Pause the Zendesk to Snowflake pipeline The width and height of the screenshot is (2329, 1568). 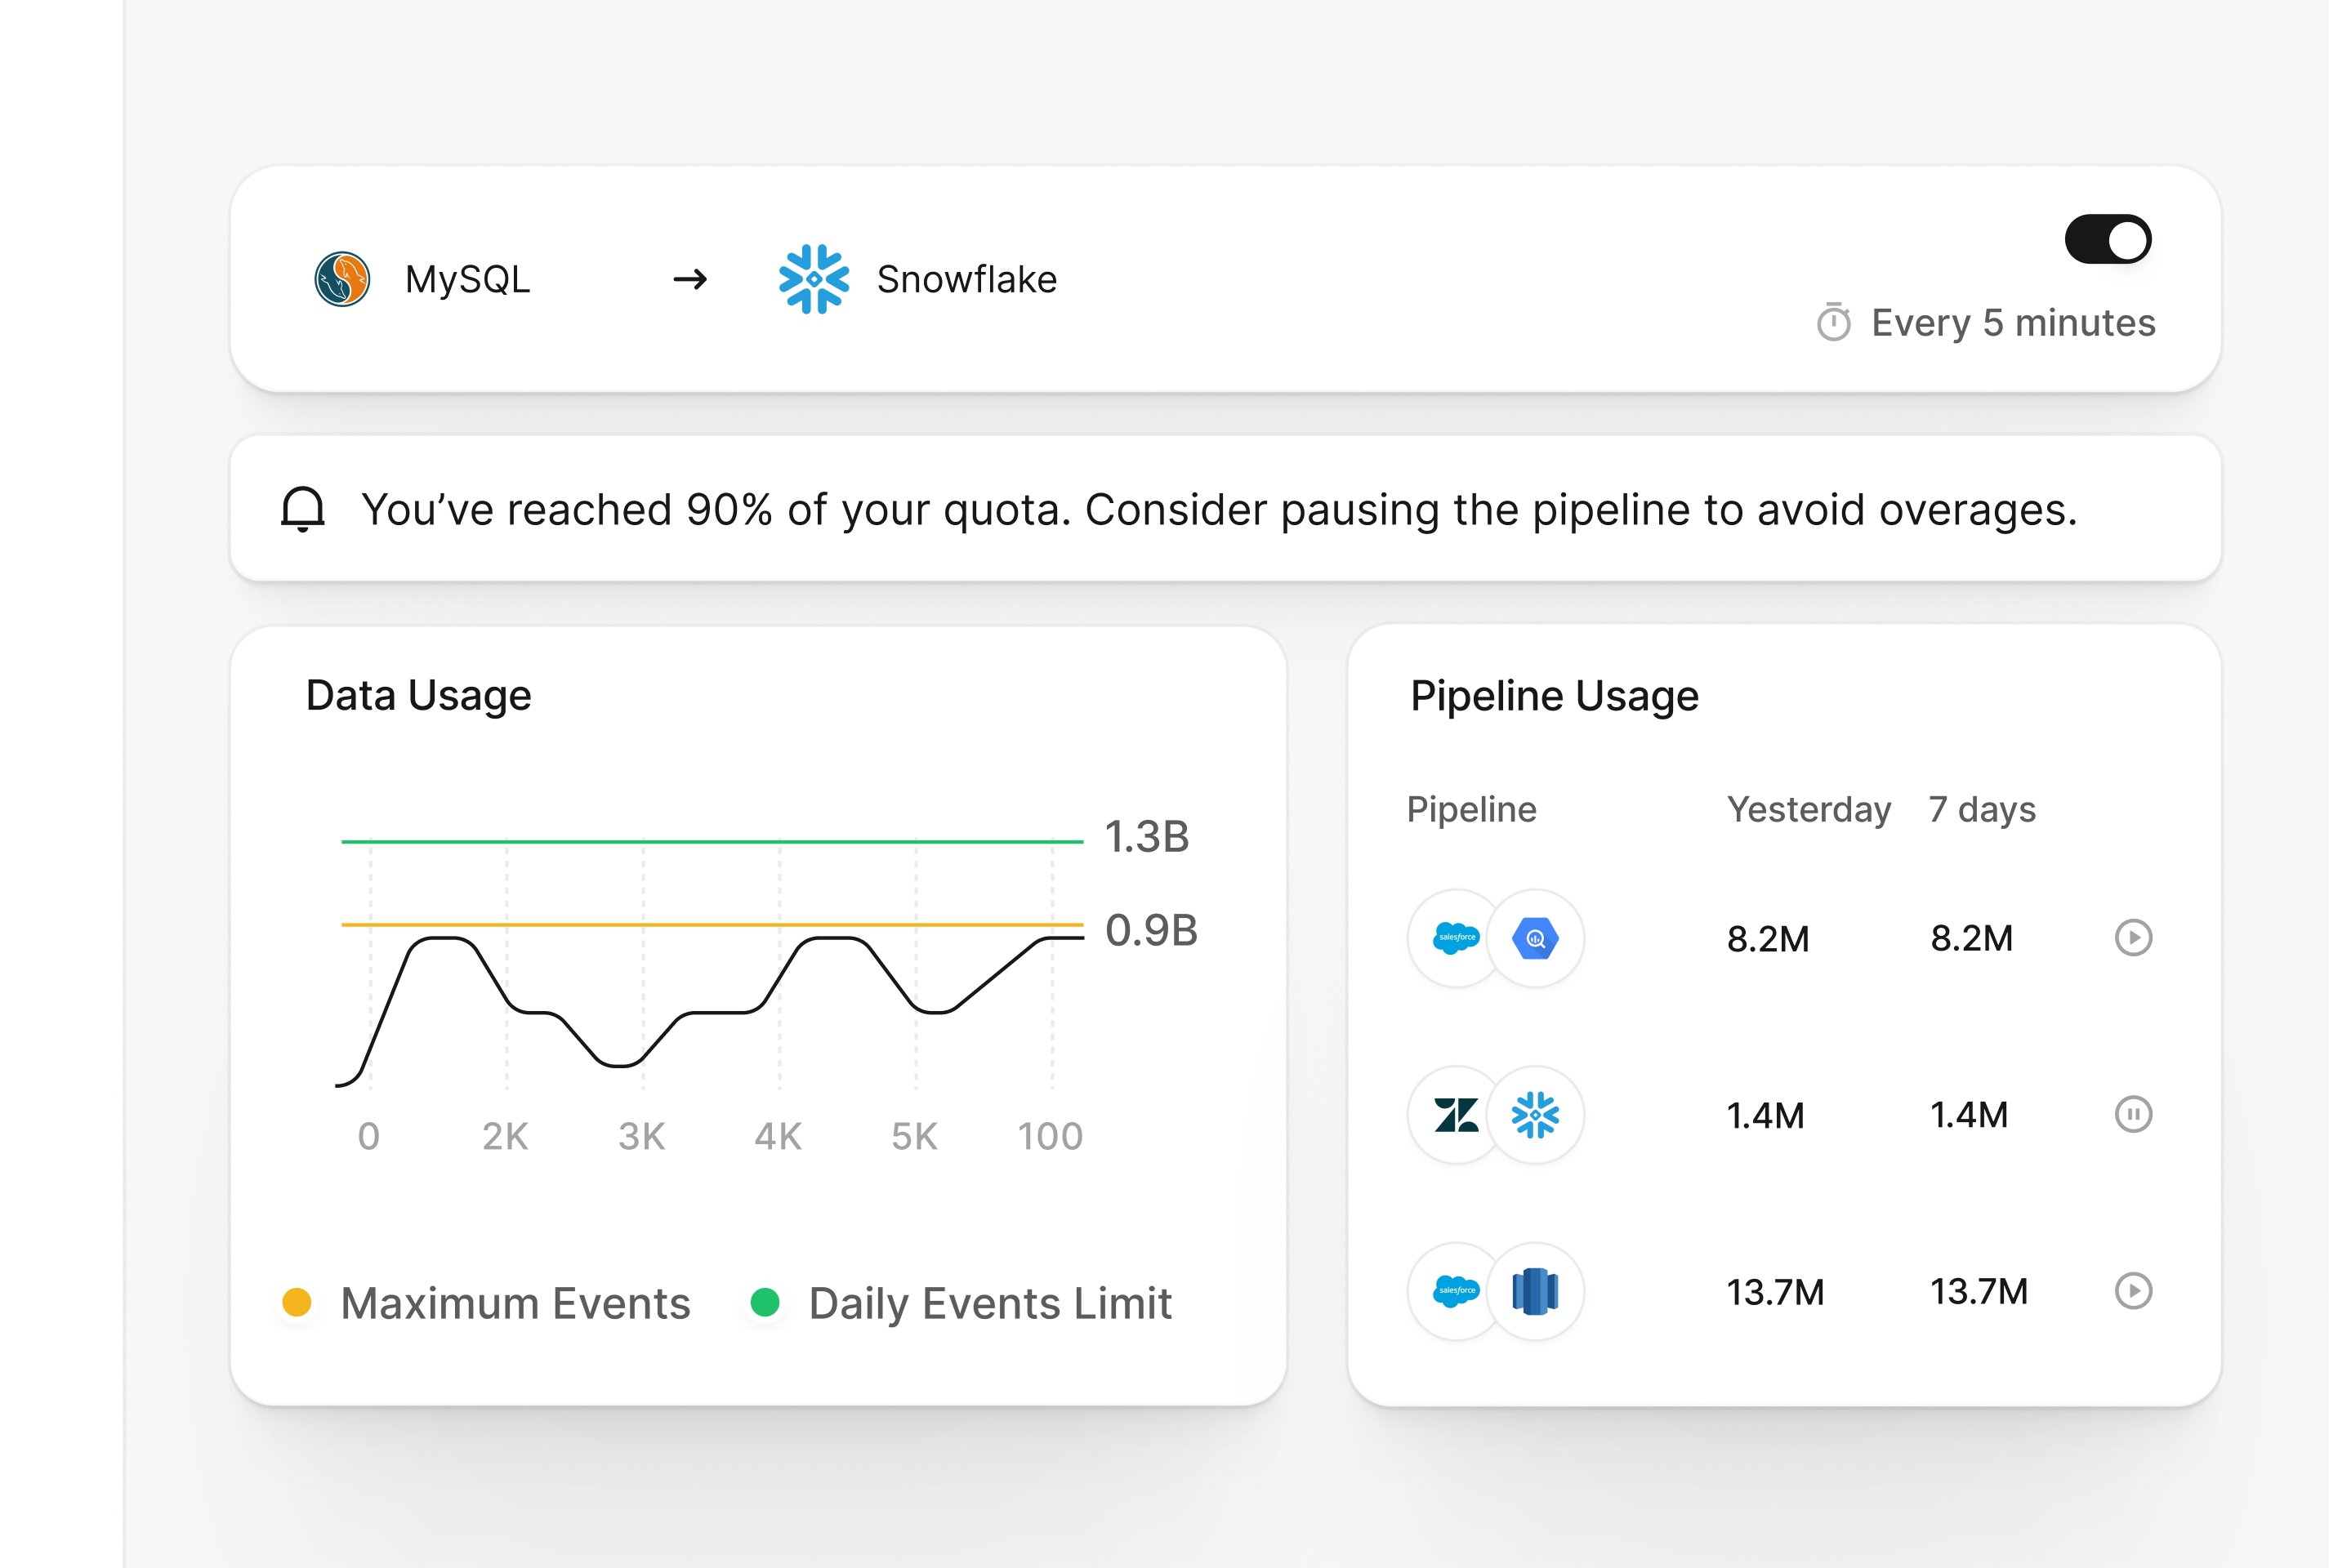(x=2135, y=1114)
